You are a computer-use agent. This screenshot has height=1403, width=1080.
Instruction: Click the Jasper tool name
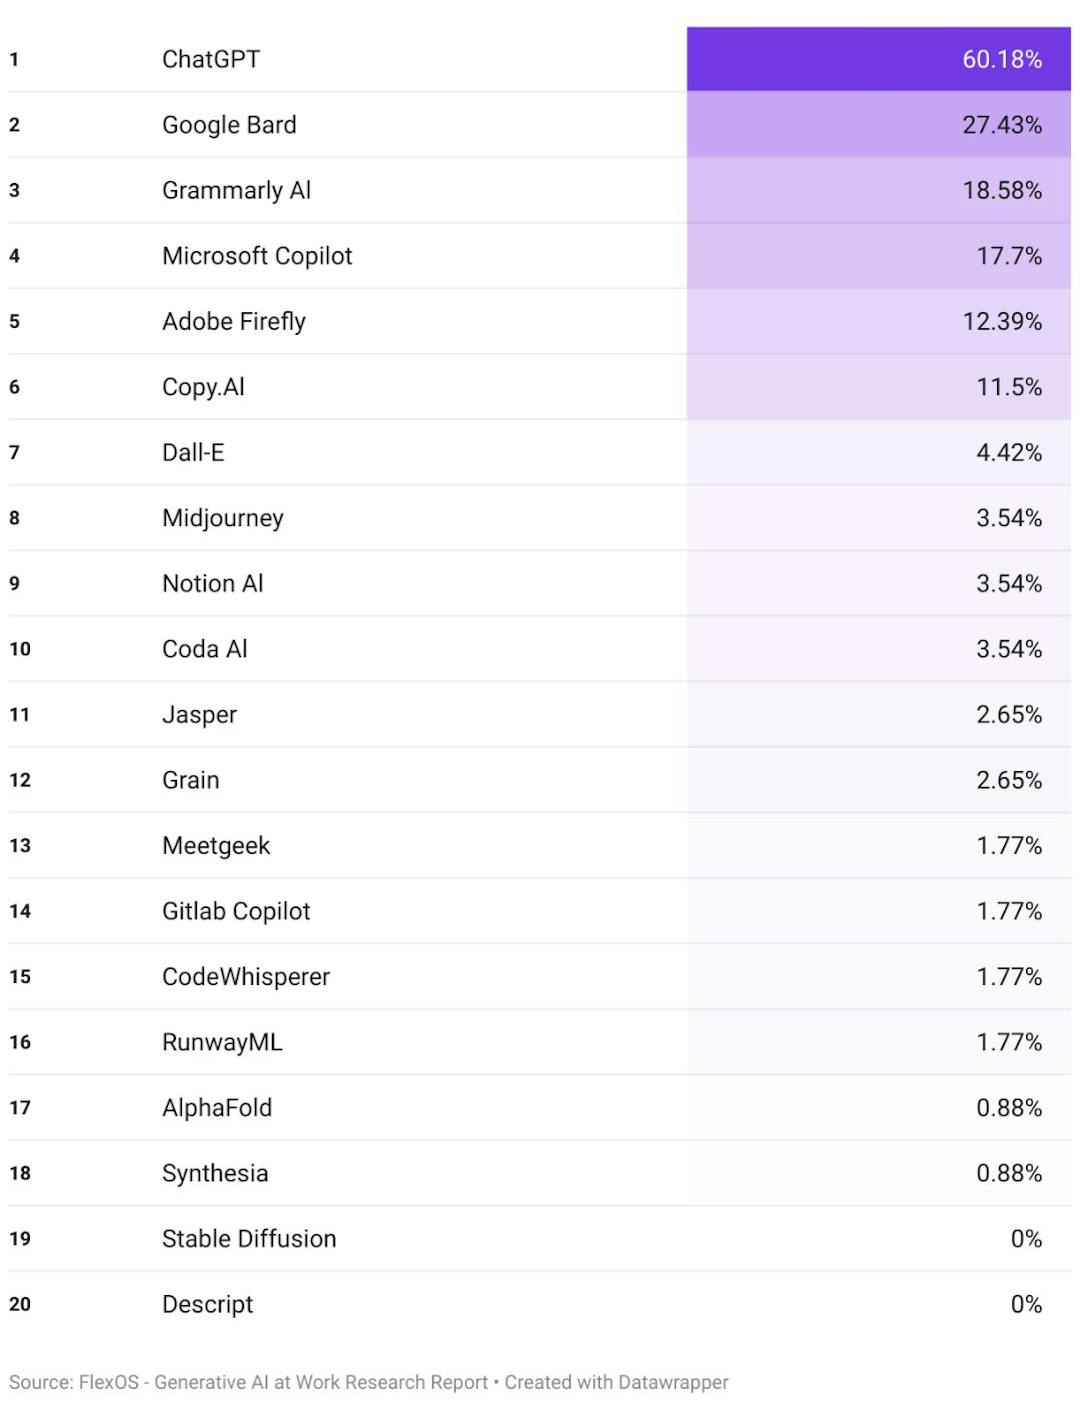coord(200,715)
